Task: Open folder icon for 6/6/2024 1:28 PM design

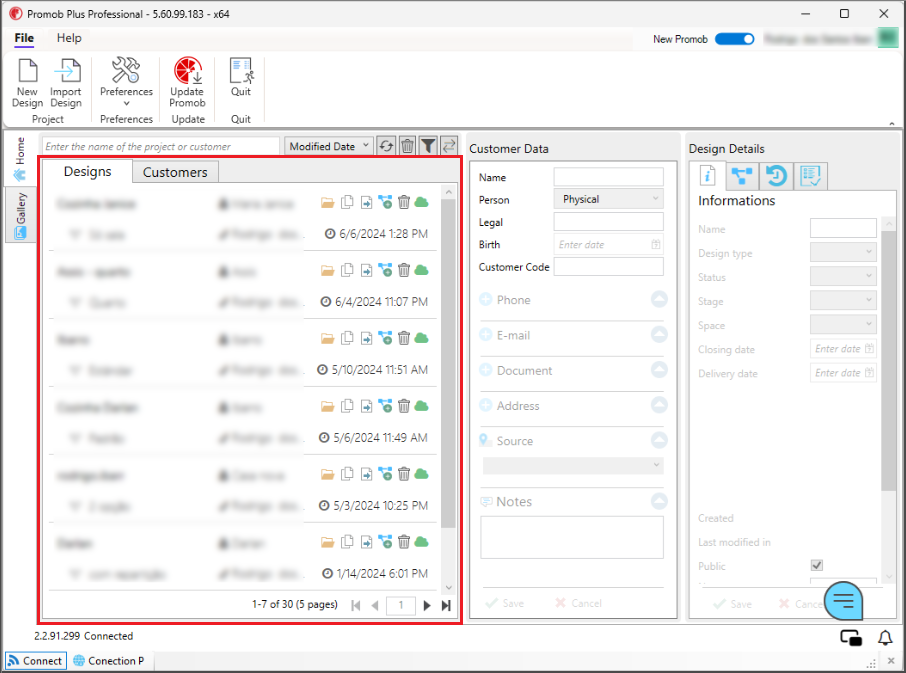Action: 328,203
